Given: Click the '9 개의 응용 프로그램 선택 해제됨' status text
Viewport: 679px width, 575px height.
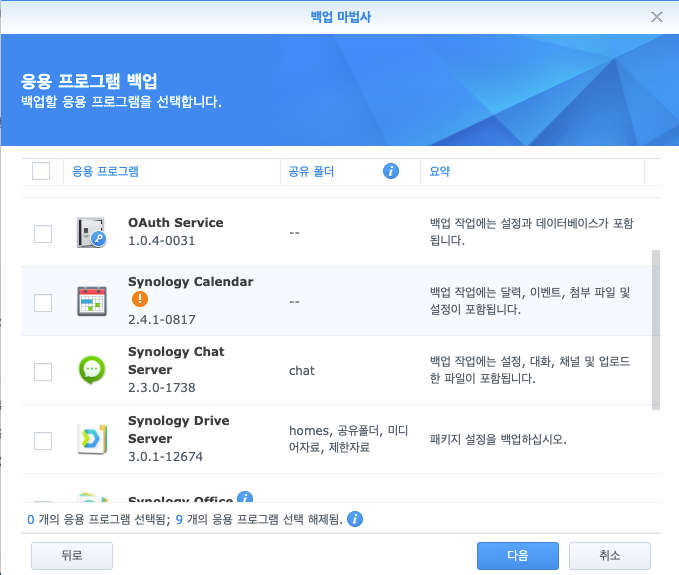Looking at the screenshot, I should click(x=259, y=519).
